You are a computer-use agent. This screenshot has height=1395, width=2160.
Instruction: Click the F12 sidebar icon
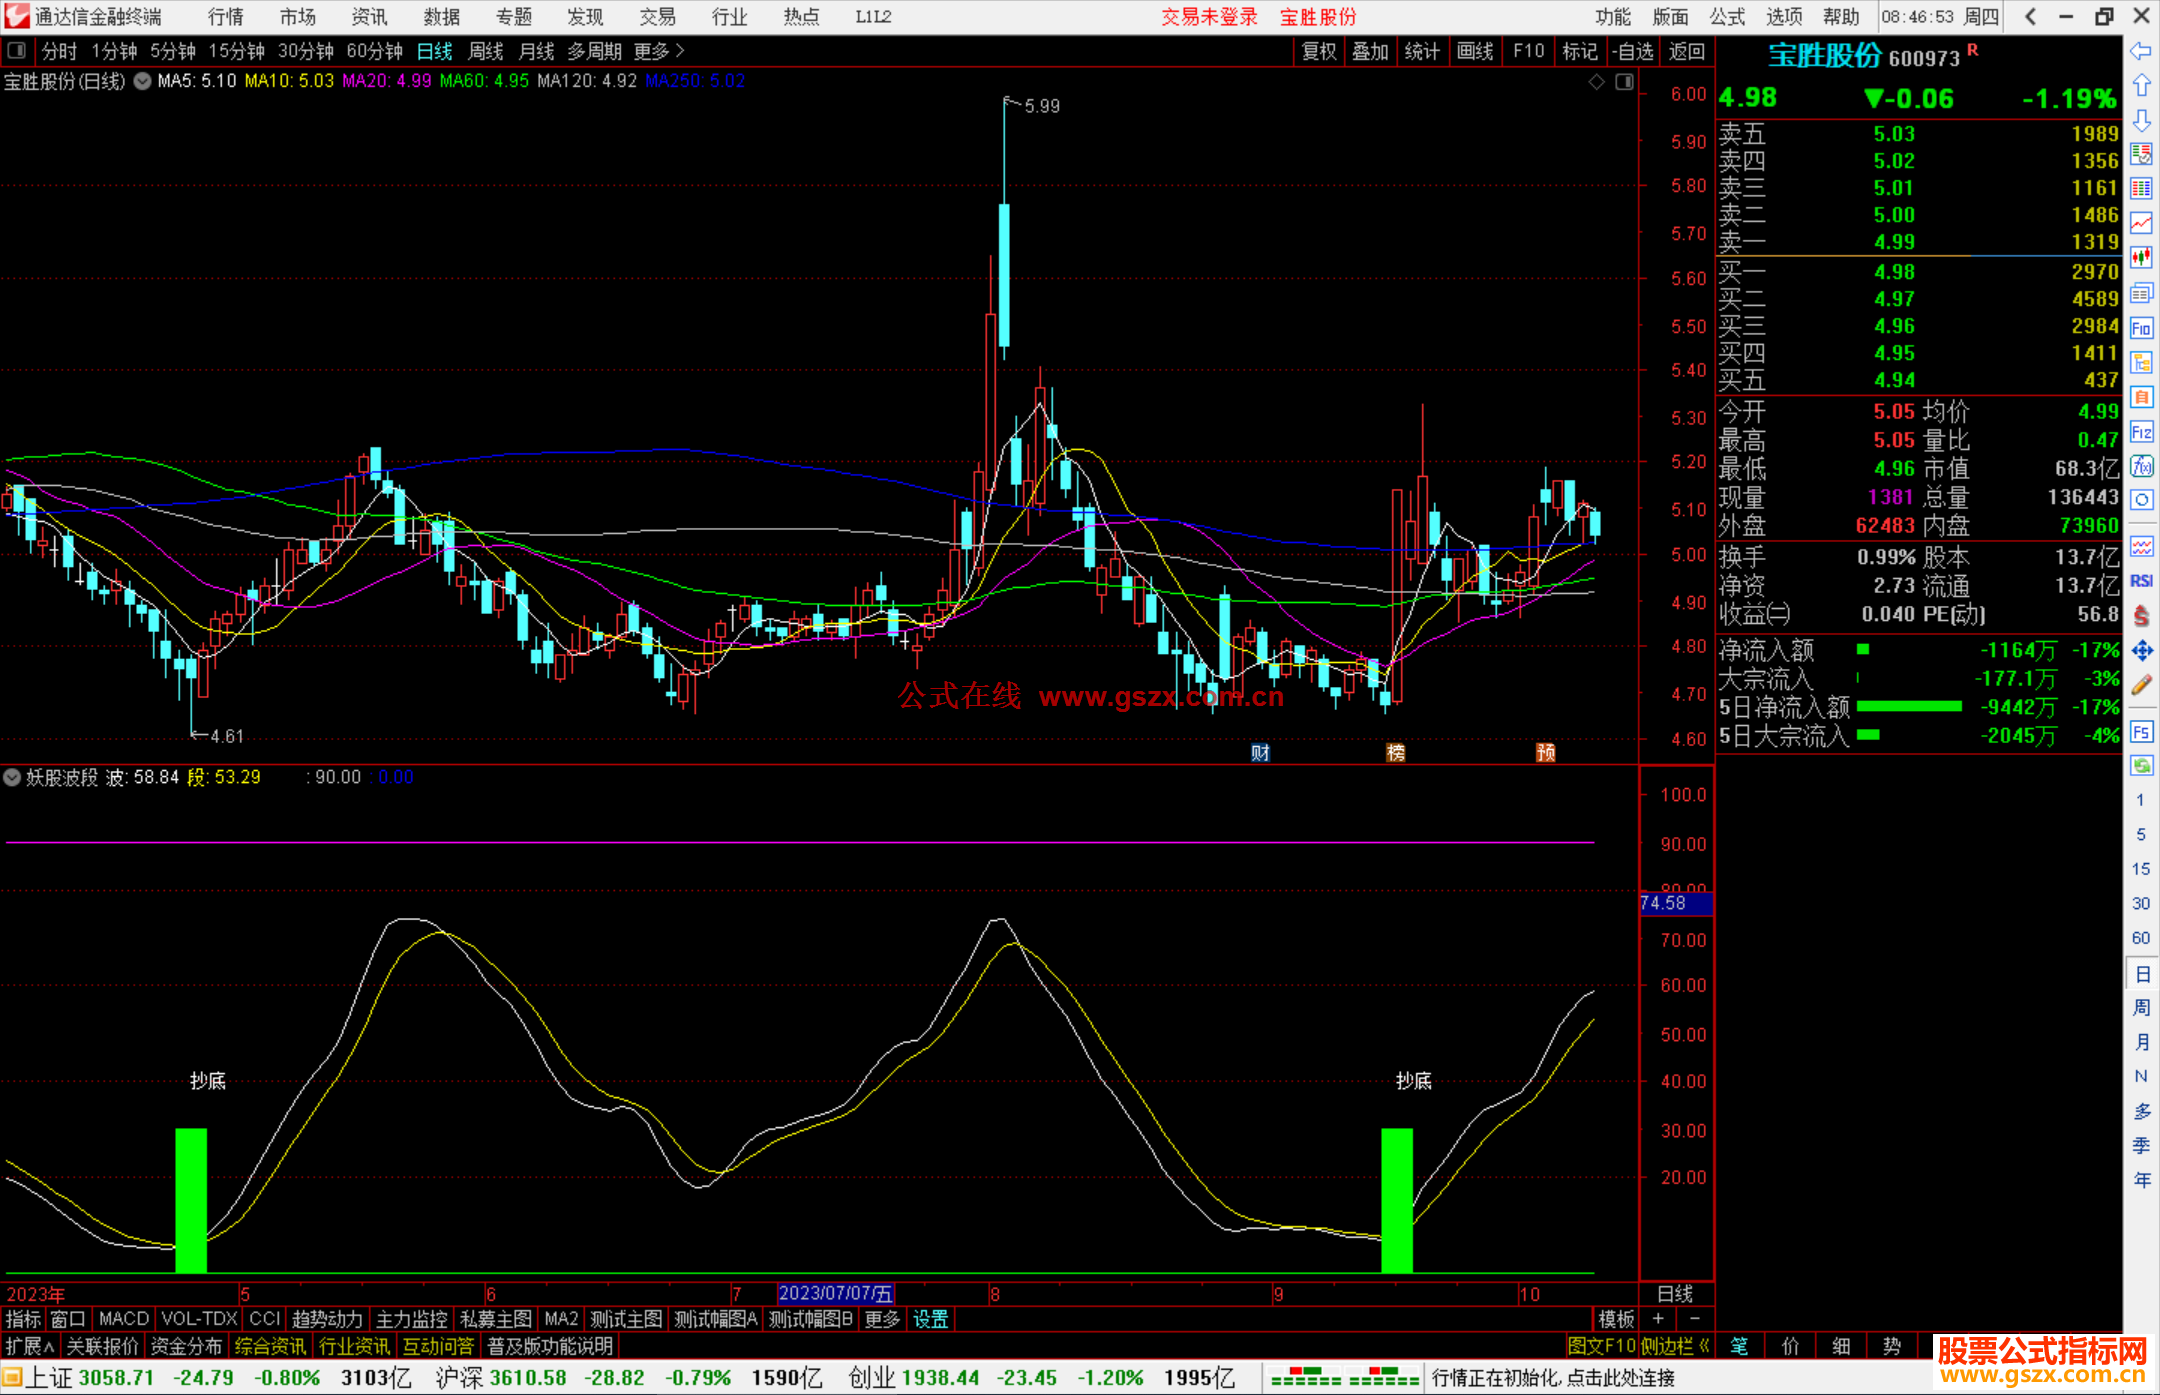(2141, 432)
